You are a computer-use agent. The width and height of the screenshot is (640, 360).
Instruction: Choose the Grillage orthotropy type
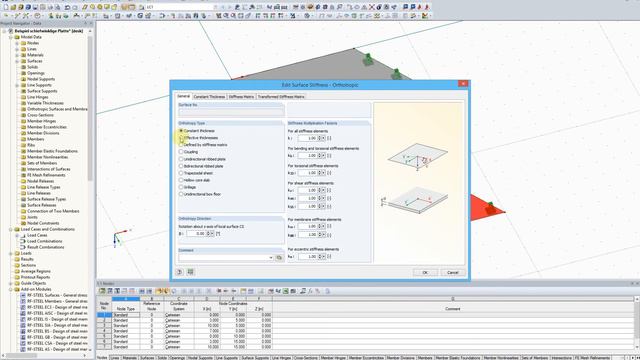tap(181, 187)
